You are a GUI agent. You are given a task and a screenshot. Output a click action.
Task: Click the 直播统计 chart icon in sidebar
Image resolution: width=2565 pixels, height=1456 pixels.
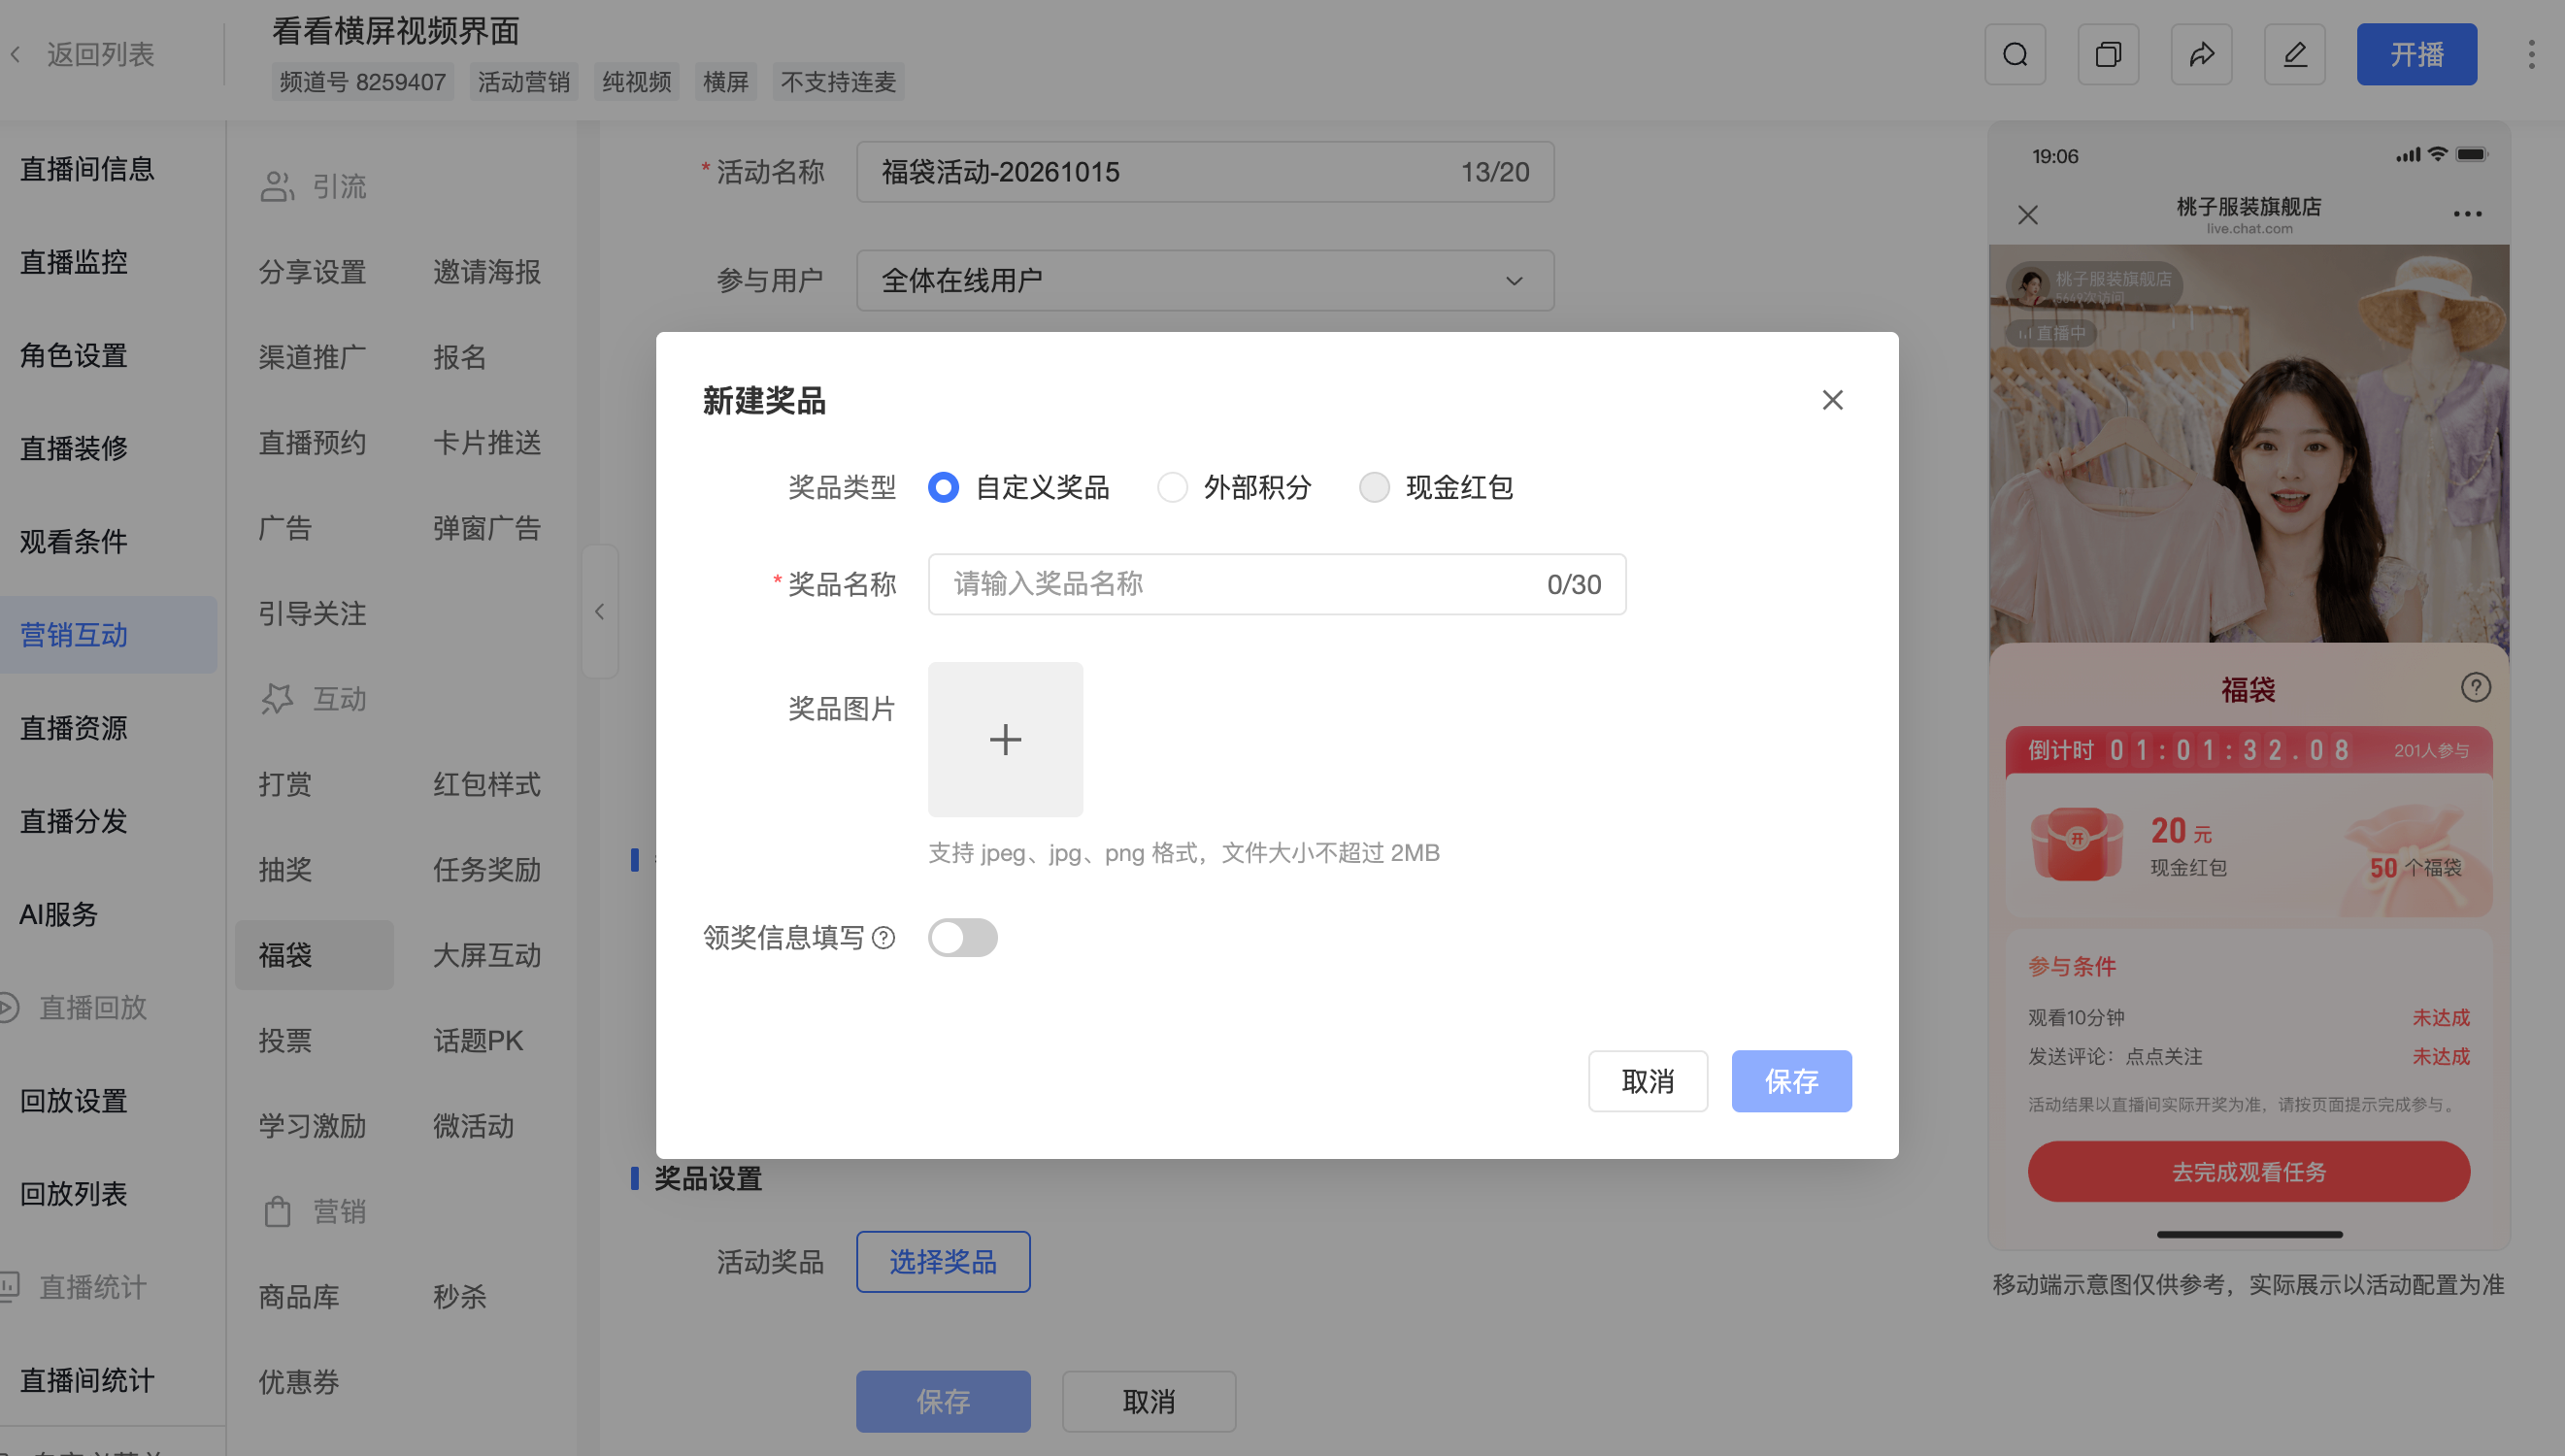pos(9,1286)
